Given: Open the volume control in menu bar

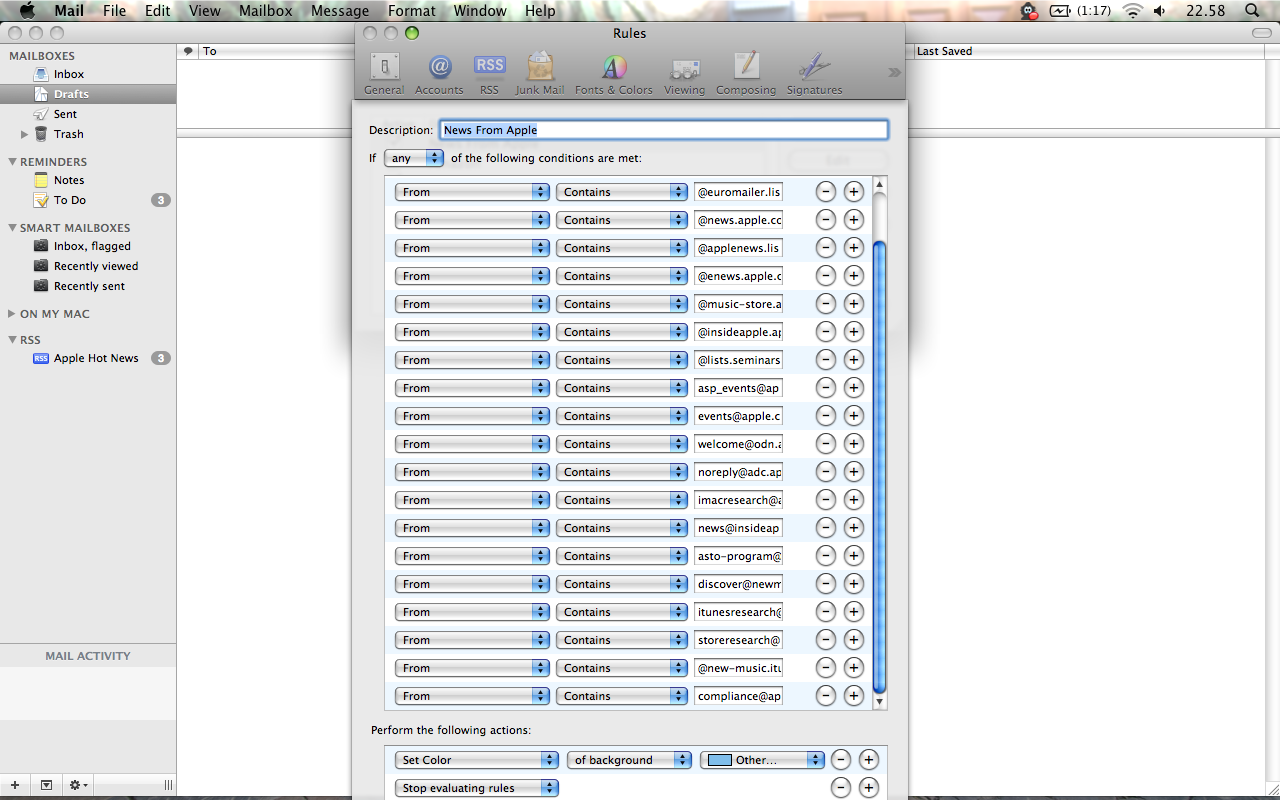Looking at the screenshot, I should pos(1159,11).
